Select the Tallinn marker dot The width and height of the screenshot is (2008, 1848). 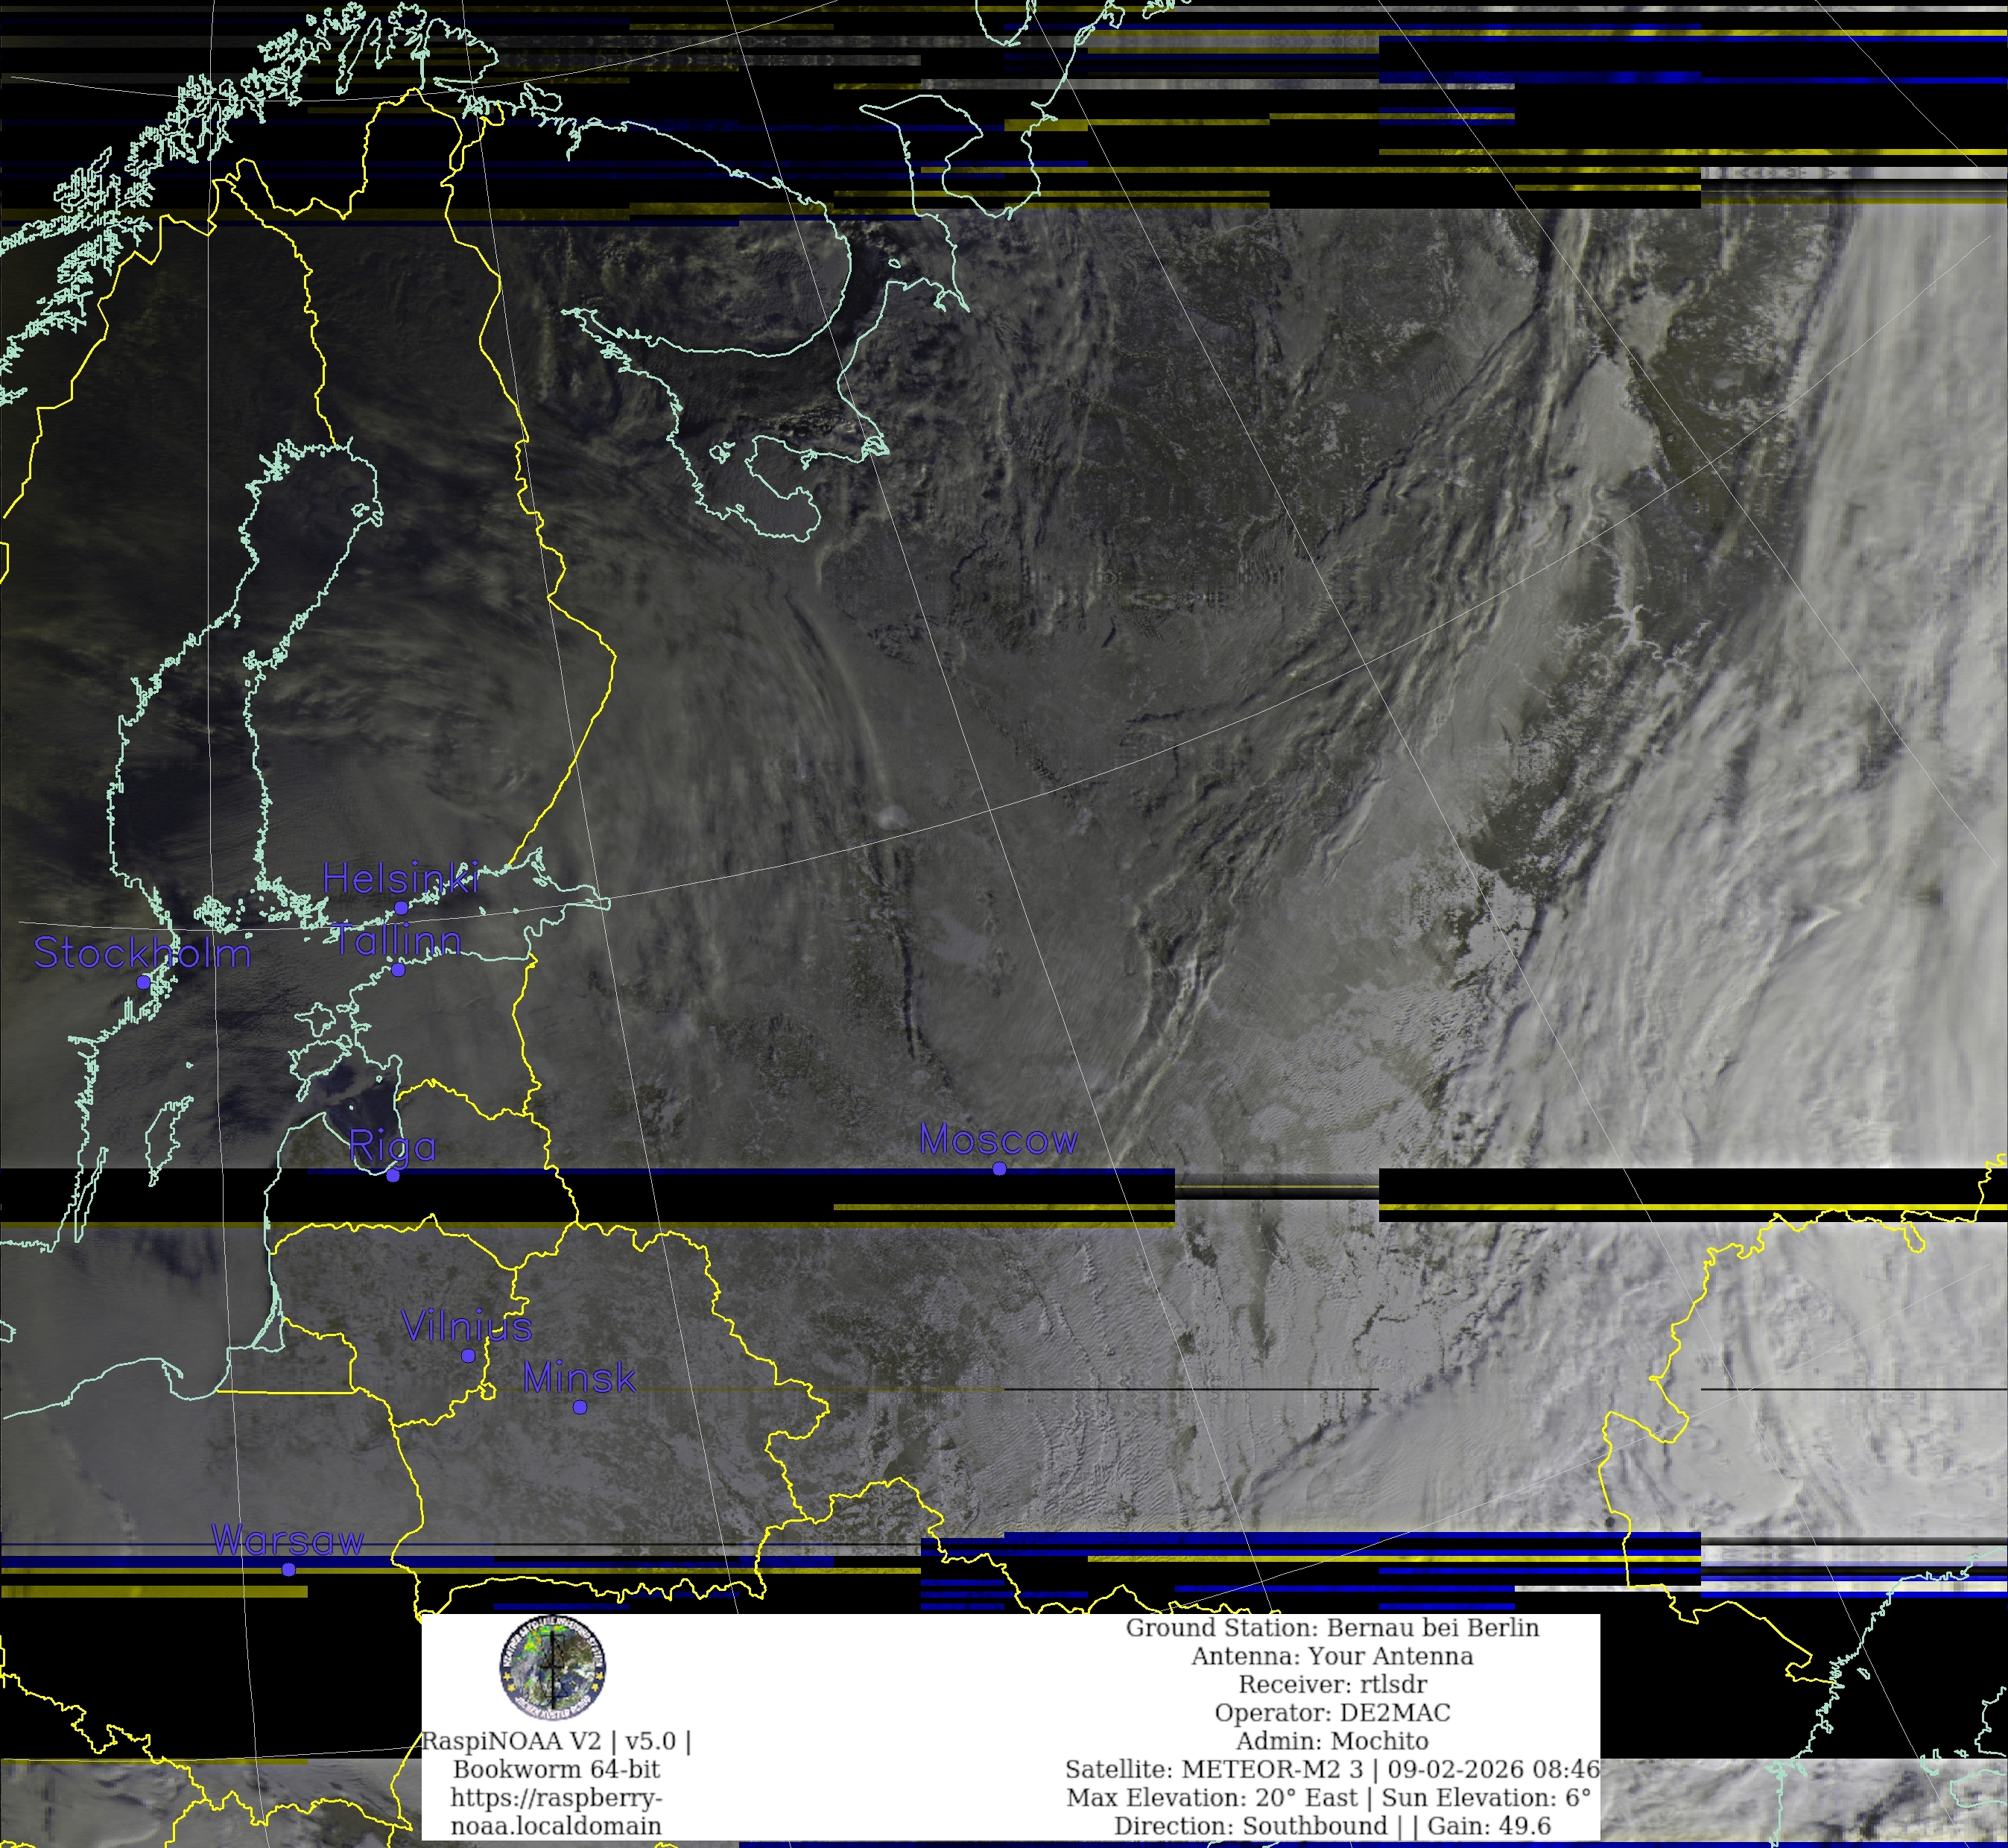pyautogui.click(x=398, y=970)
